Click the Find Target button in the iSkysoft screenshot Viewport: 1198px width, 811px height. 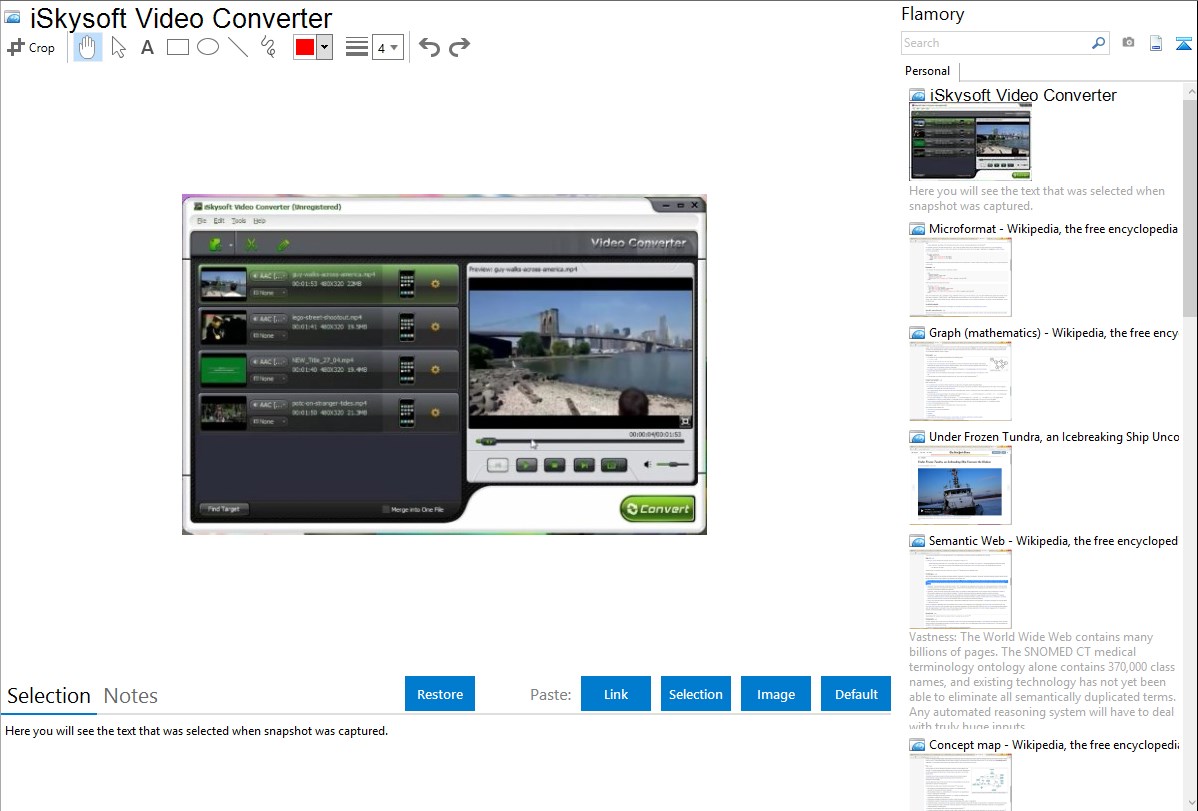224,509
